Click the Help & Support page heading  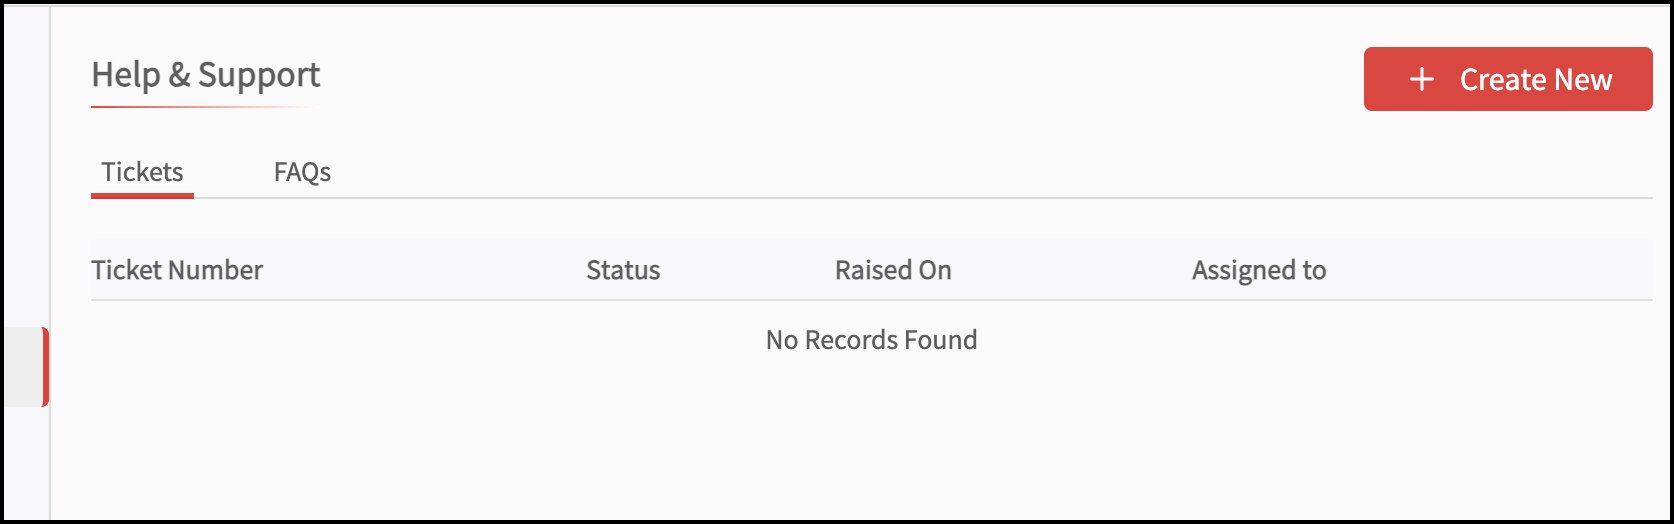206,75
